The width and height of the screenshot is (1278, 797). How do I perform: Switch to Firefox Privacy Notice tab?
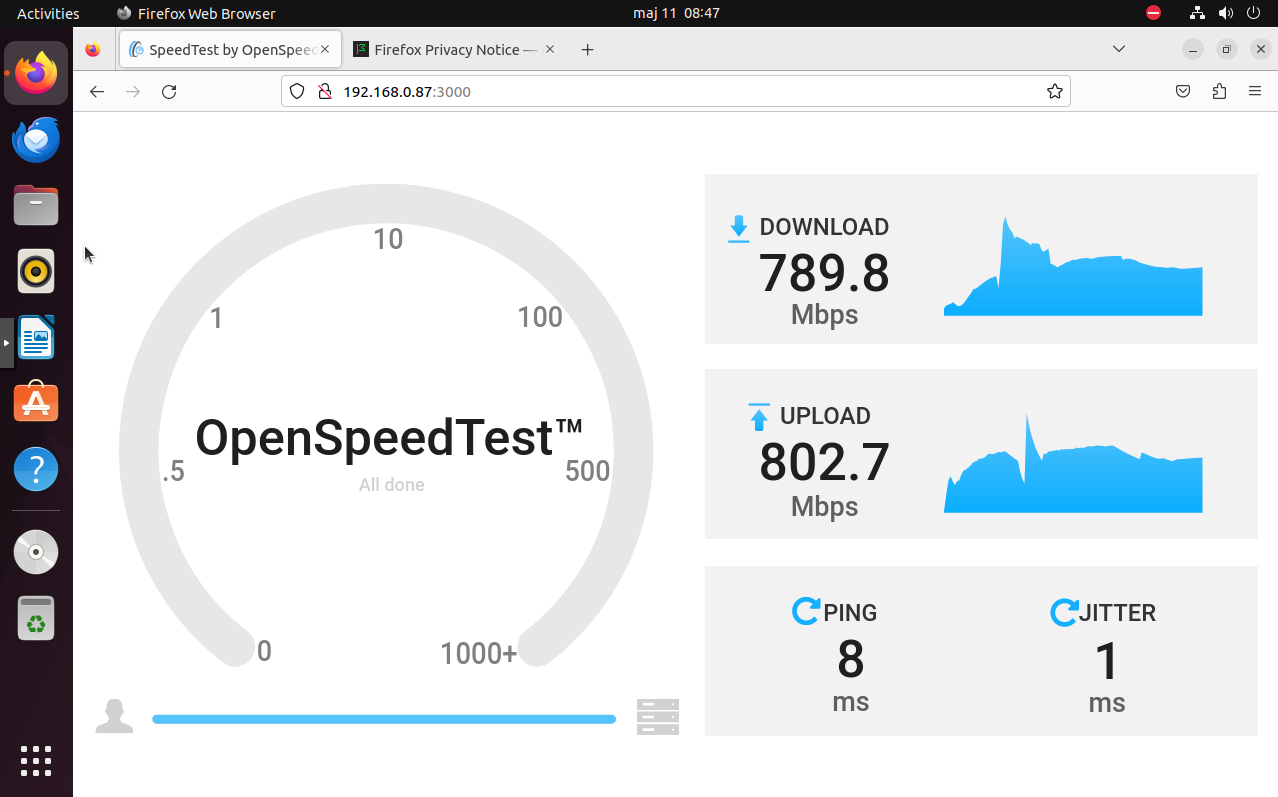455,49
